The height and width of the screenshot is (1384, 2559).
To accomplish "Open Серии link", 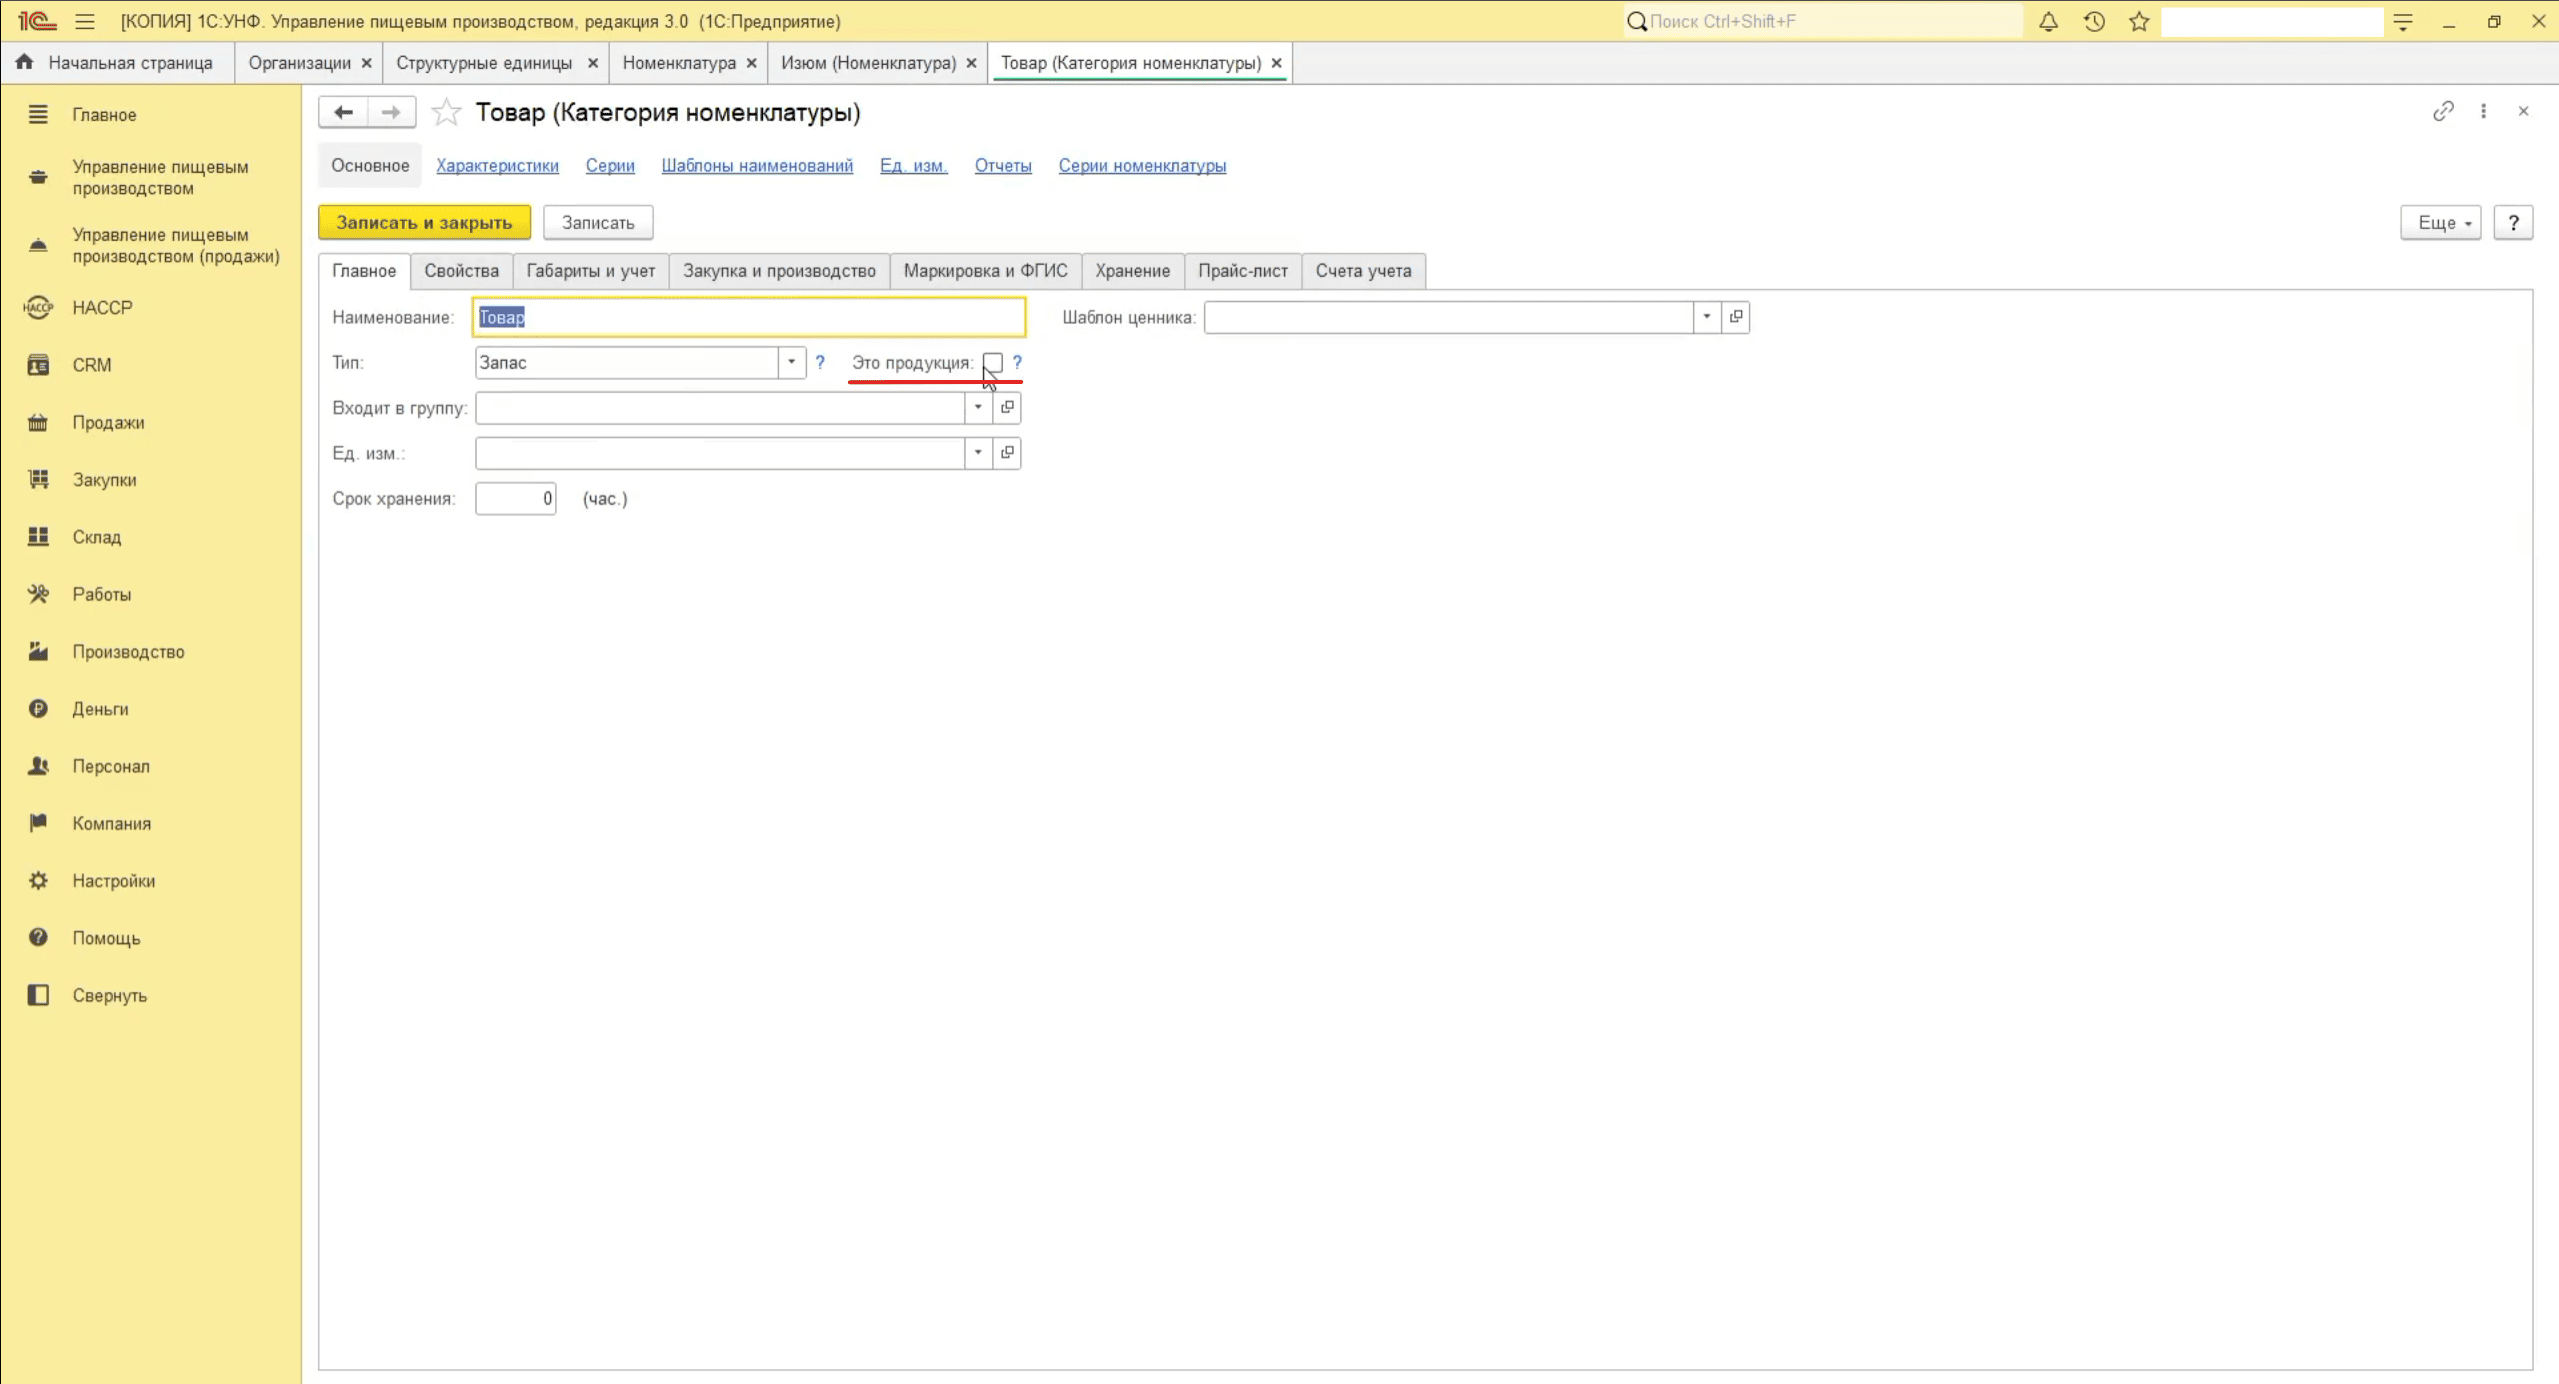I will pos(610,166).
